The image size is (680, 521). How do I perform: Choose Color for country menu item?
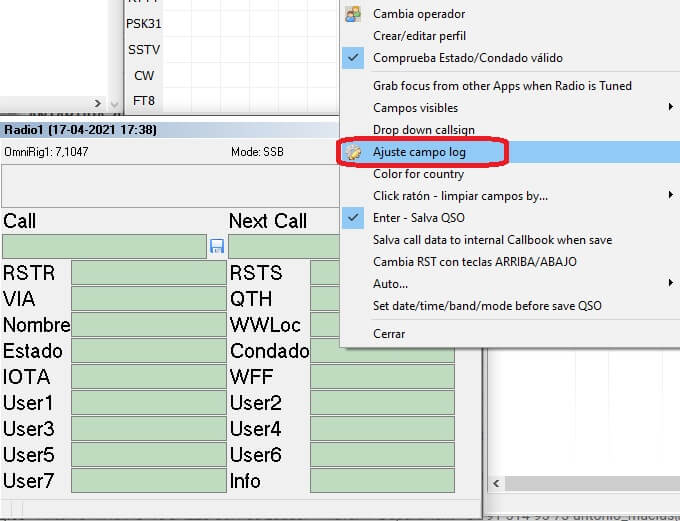coord(418,174)
